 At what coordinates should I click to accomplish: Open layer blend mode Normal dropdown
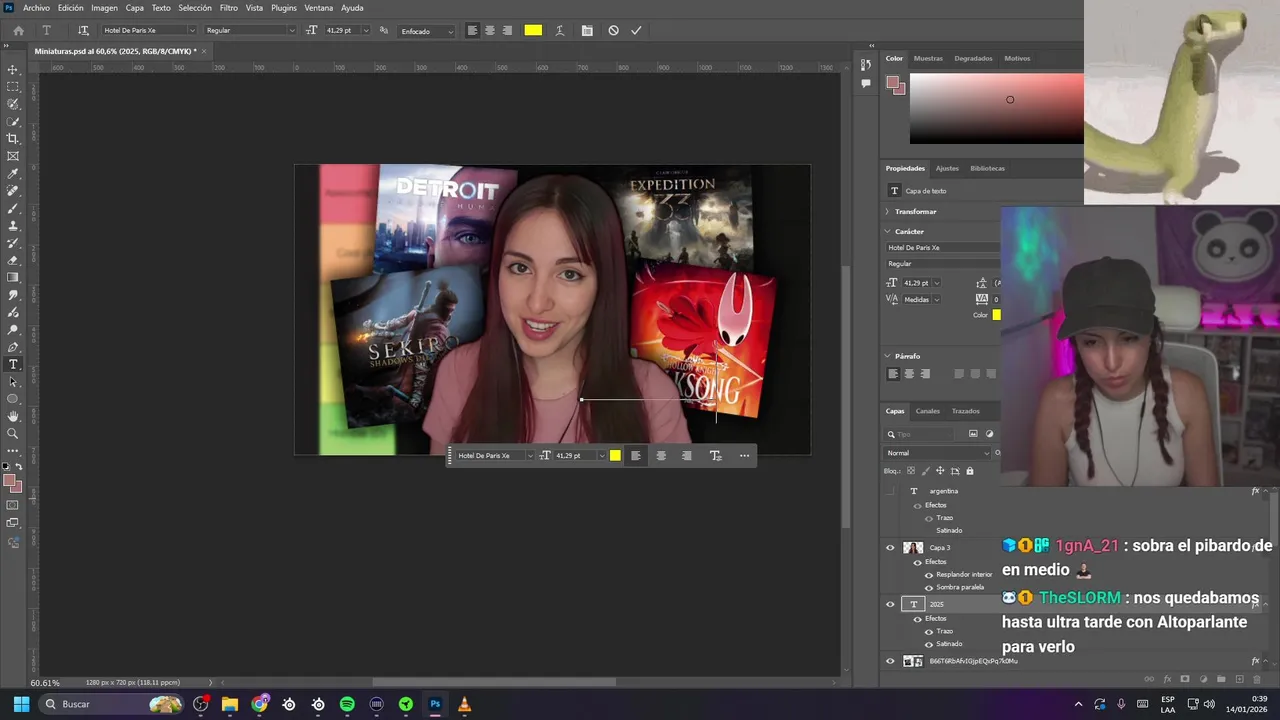point(938,453)
